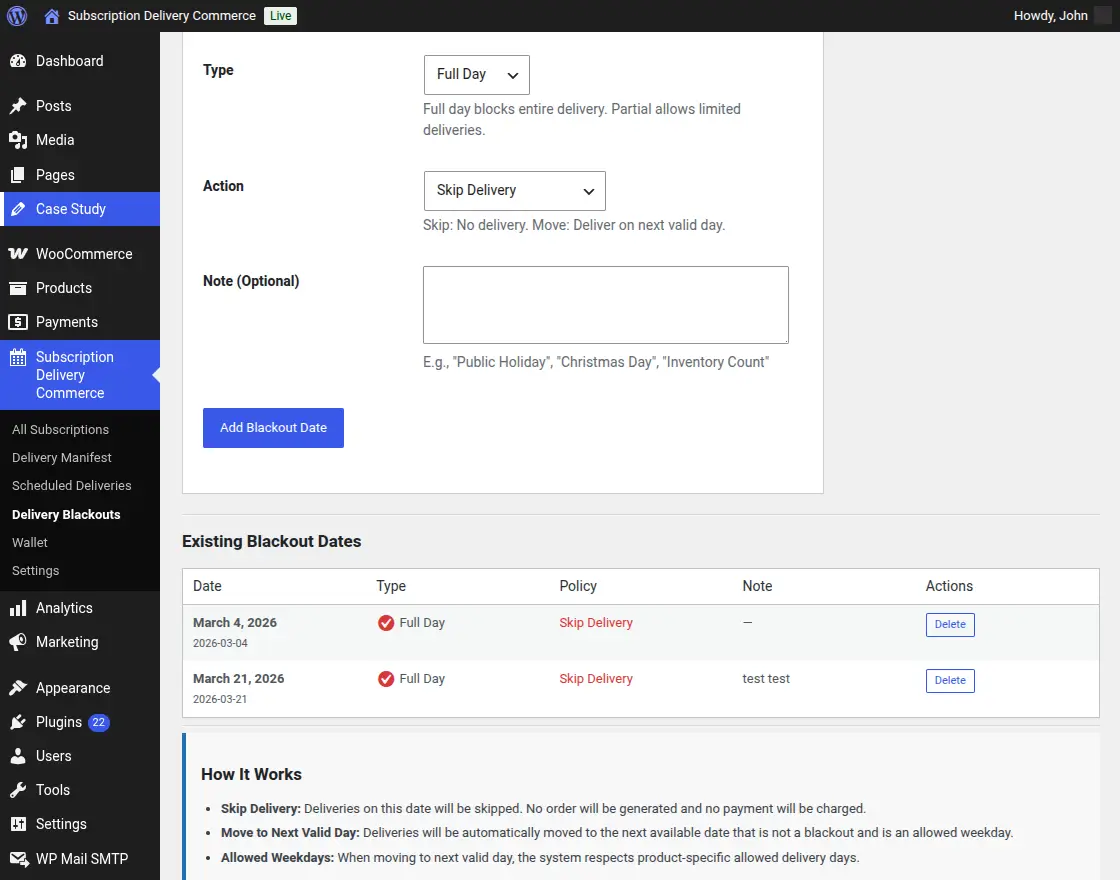The height and width of the screenshot is (880, 1120).
Task: Click the Type column header
Action: click(391, 586)
